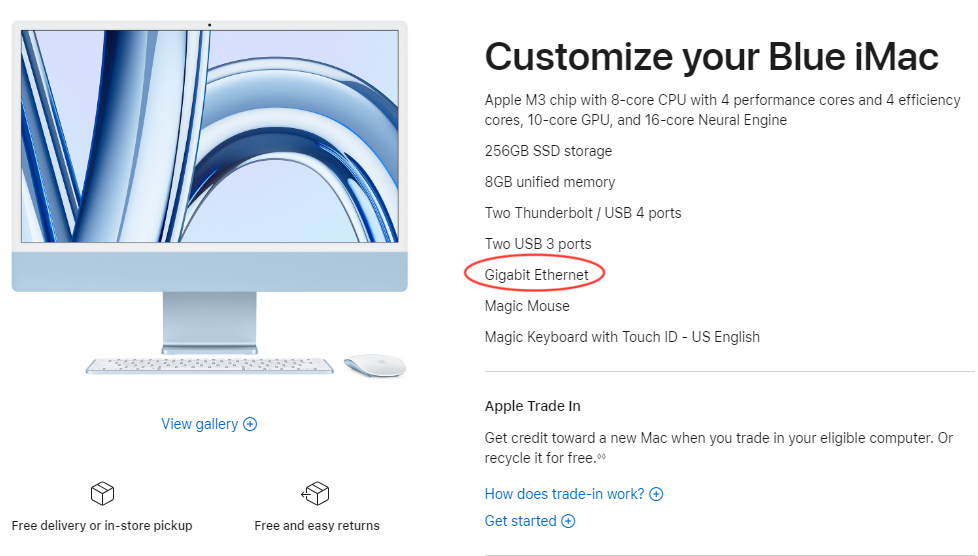Click the 256GB SSD storage line
This screenshot has width=978, height=556.
coord(548,151)
